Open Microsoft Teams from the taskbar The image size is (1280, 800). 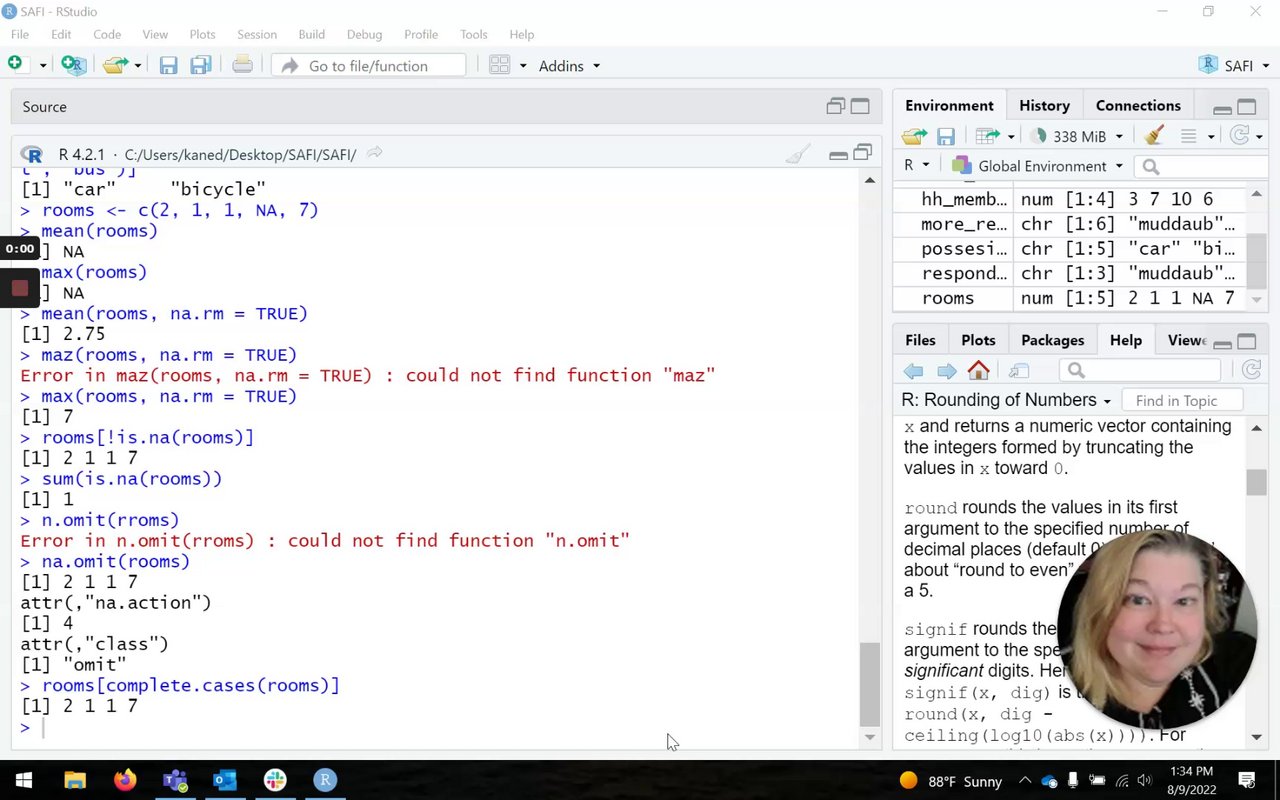click(x=175, y=780)
